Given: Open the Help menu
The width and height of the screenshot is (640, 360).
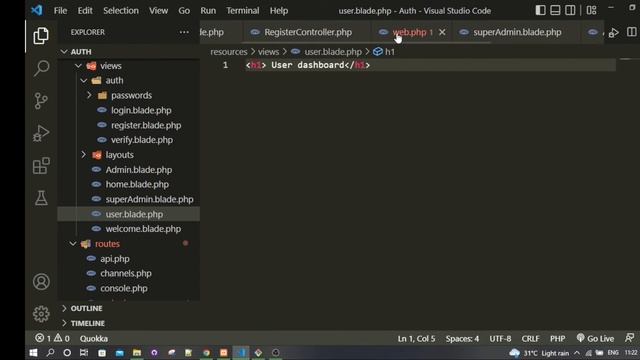Looking at the screenshot, I should 279,11.
